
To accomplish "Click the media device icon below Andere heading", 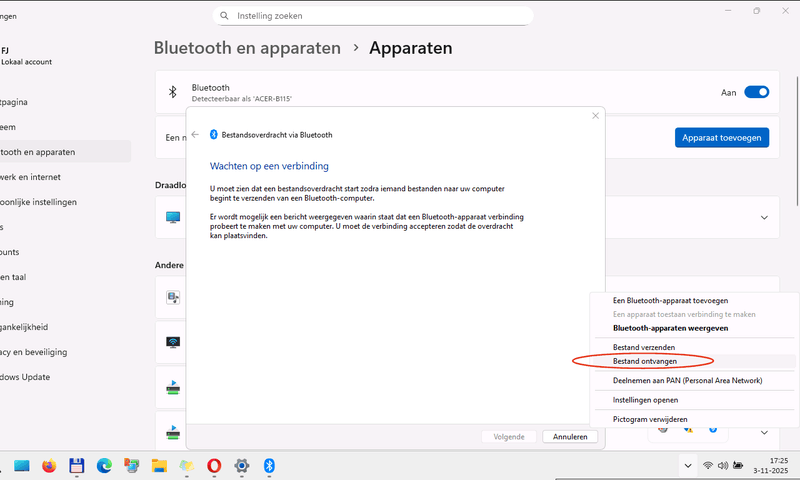I will pos(173,297).
